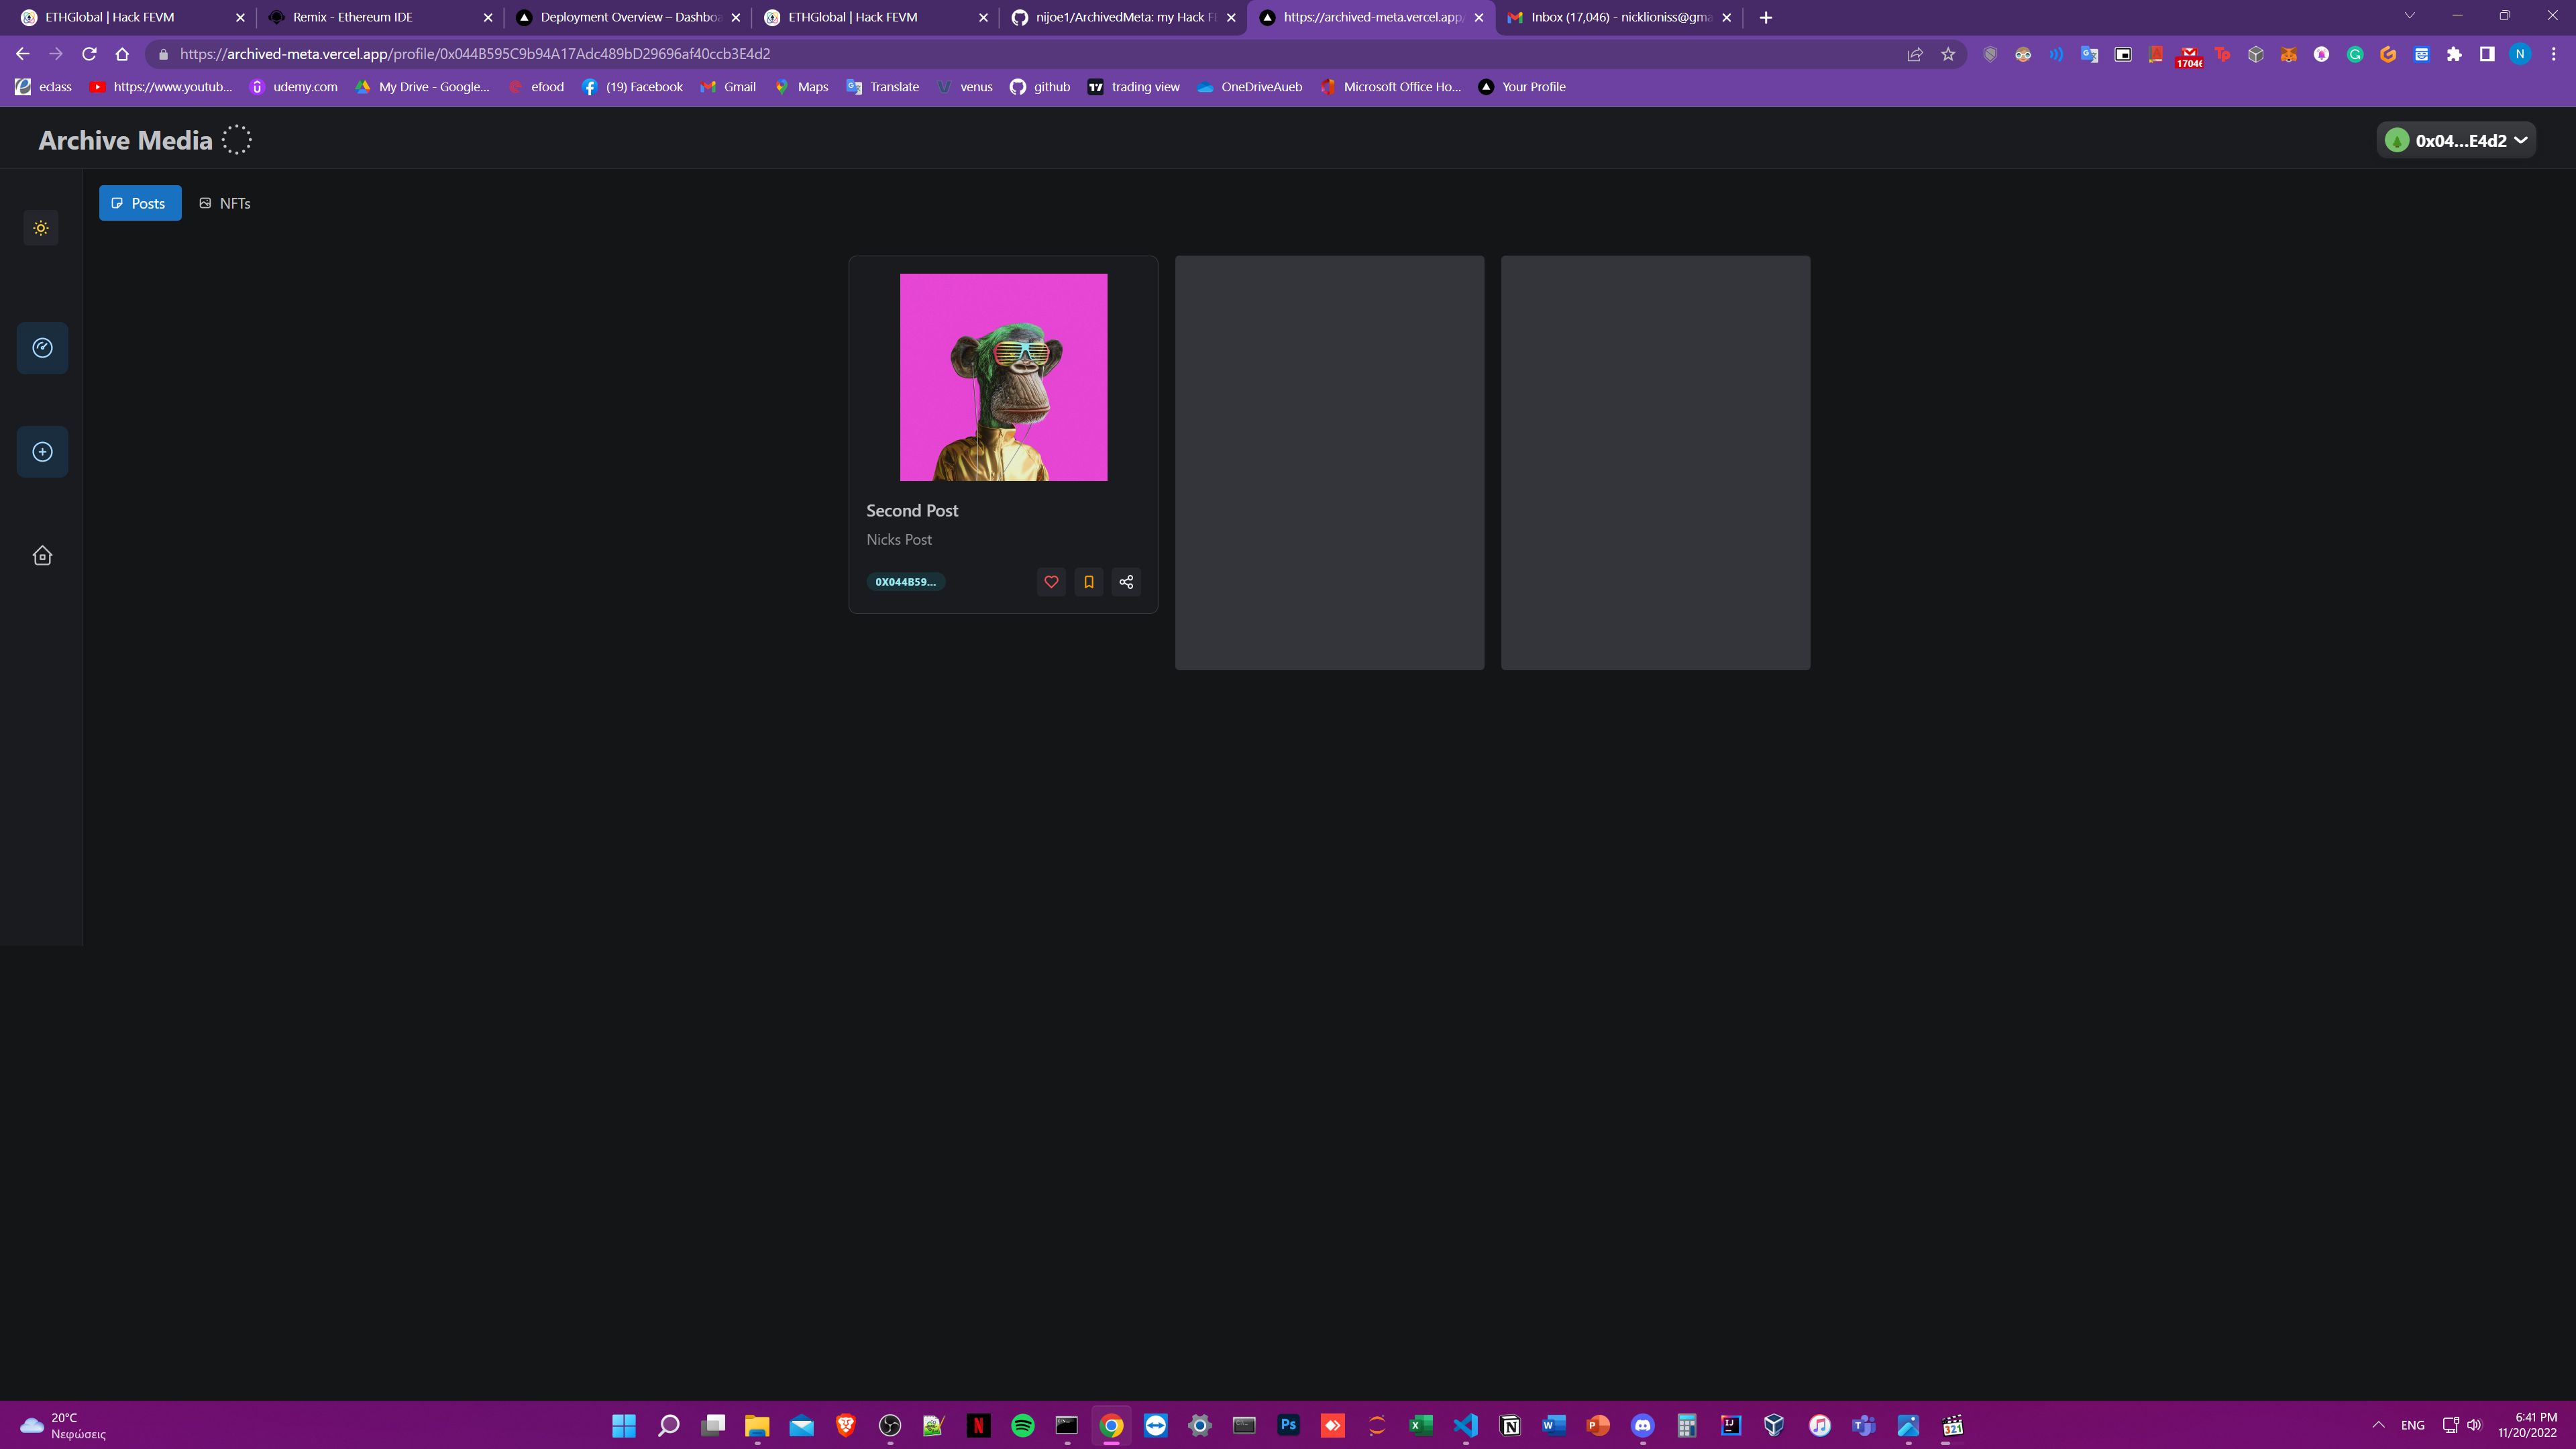Toggle split-screen side panel icon in toolbar
The image size is (2576, 1449).
pyautogui.click(x=2487, y=54)
